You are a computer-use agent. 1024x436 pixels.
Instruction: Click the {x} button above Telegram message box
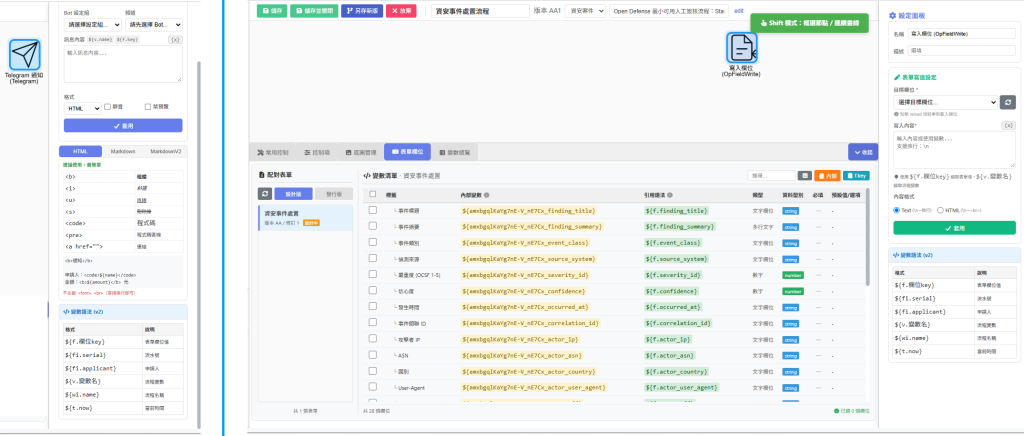pos(175,40)
